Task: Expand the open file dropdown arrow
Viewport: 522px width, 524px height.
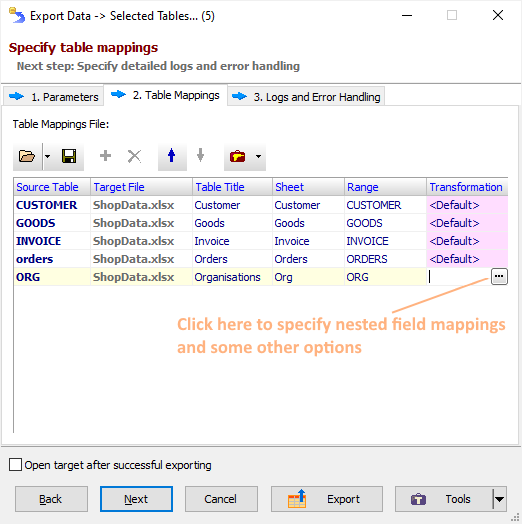Action: click(x=47, y=156)
